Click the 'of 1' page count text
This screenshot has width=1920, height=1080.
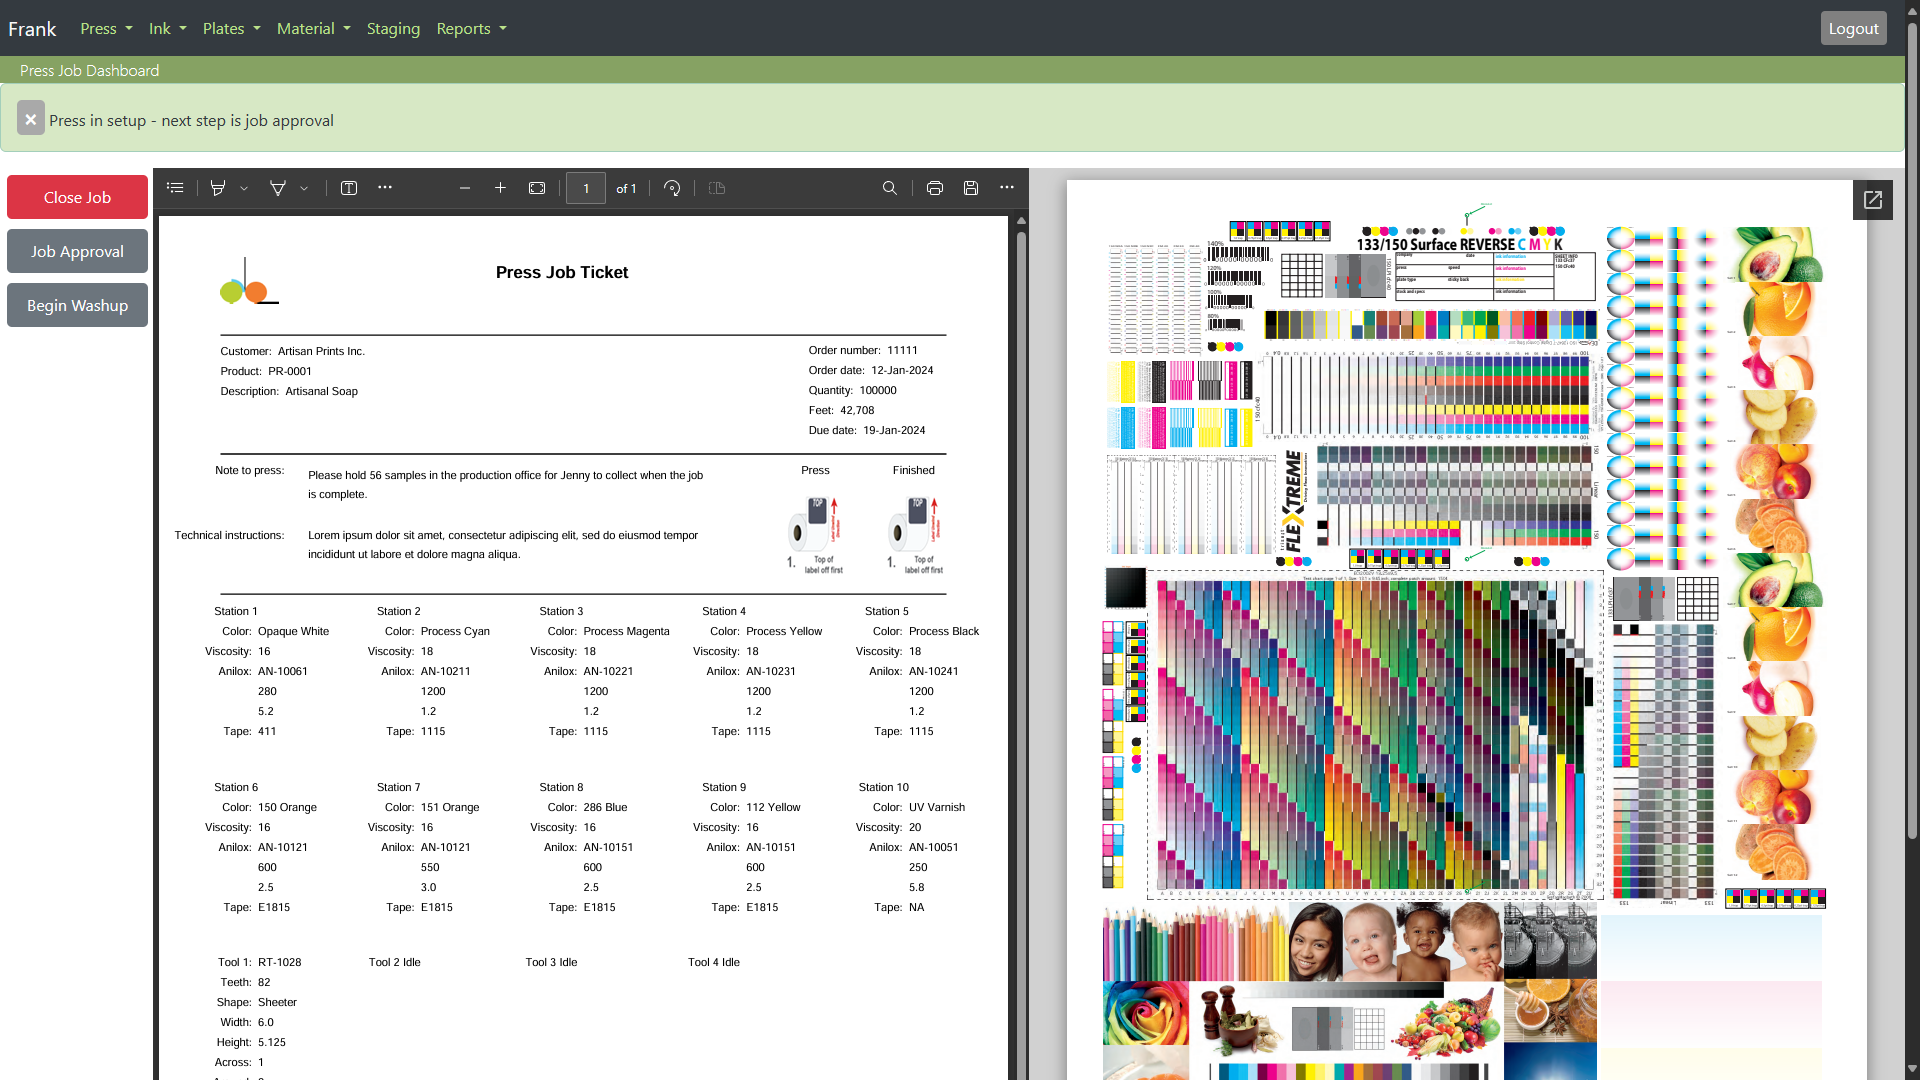pyautogui.click(x=626, y=188)
